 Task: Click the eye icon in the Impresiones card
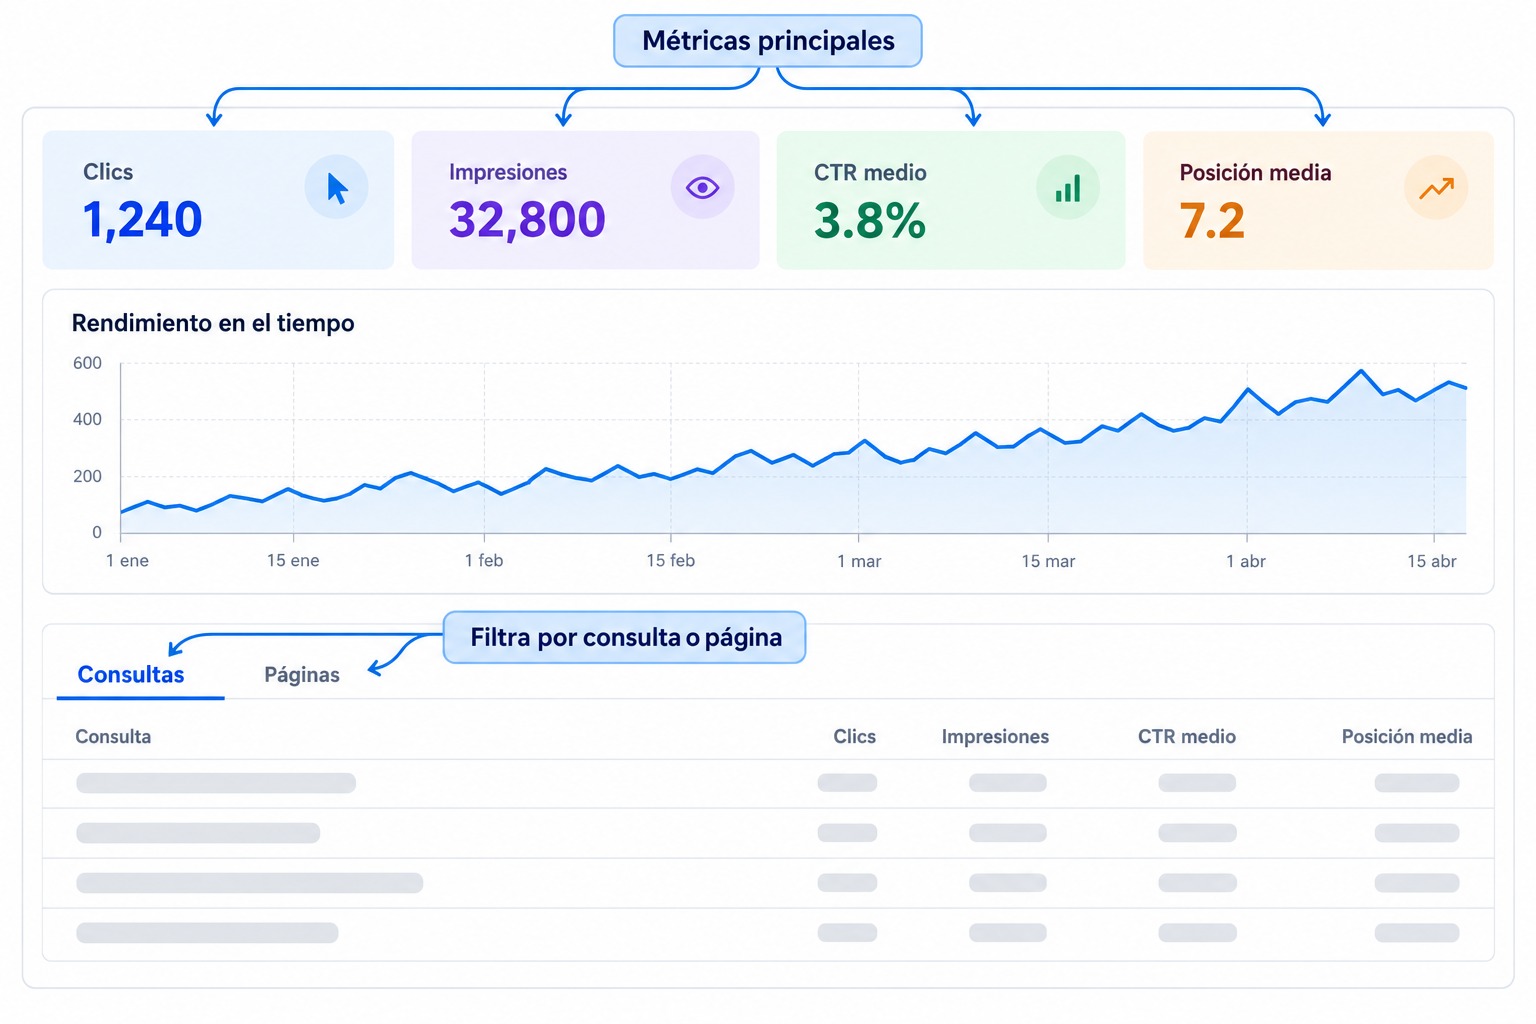(702, 187)
